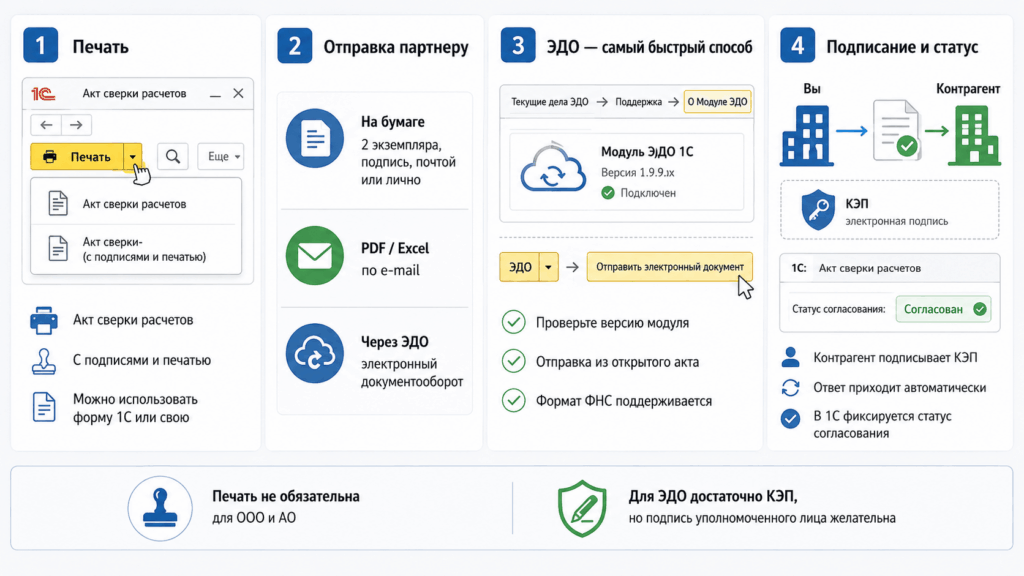Click the Статус согласования label
Viewport: 1024px width, 576px height.
(x=839, y=309)
